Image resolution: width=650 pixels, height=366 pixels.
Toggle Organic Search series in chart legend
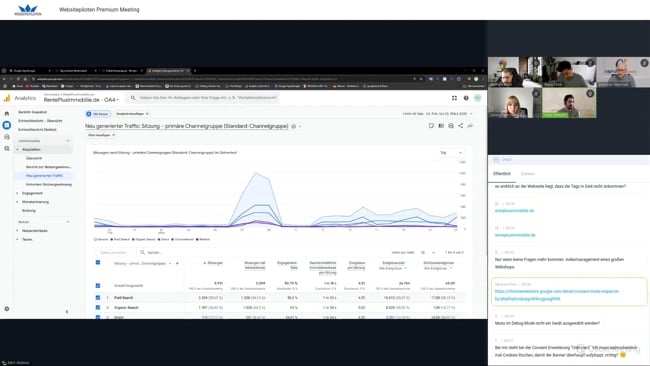[143, 240]
